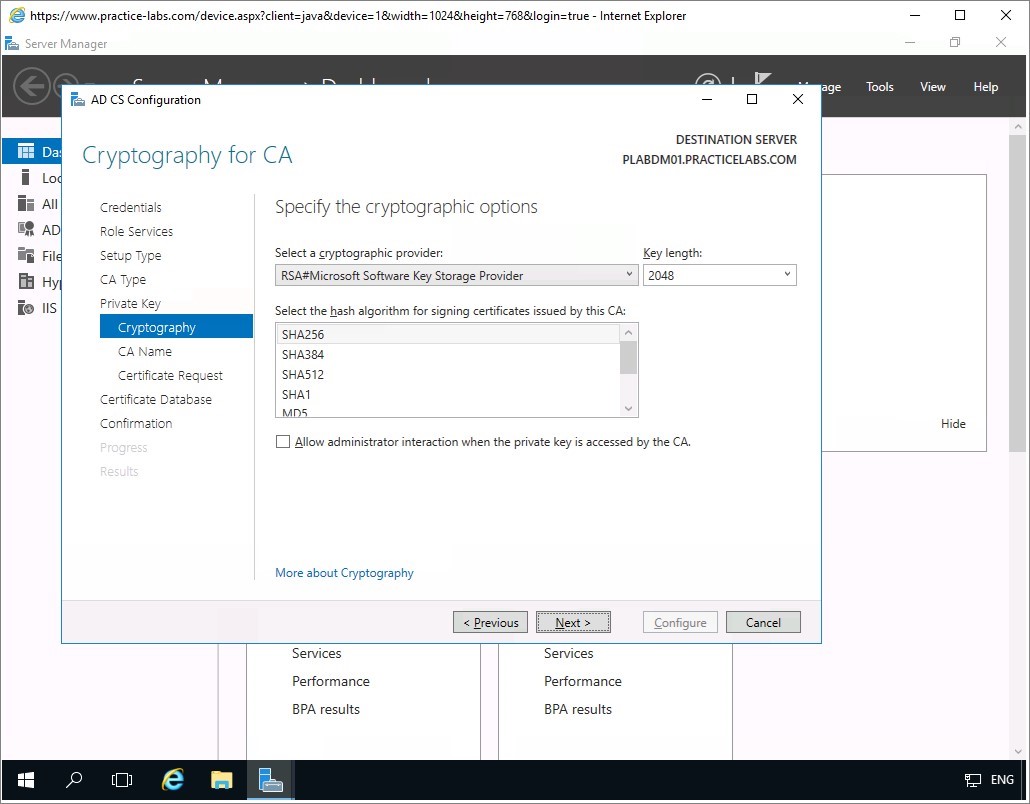Image resolution: width=1030 pixels, height=804 pixels.
Task: Select SHA256 hash algorithm
Action: [448, 334]
